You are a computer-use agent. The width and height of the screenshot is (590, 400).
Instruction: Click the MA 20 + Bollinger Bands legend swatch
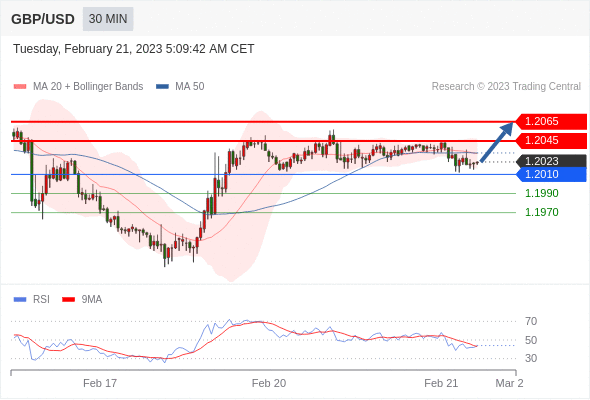point(20,87)
